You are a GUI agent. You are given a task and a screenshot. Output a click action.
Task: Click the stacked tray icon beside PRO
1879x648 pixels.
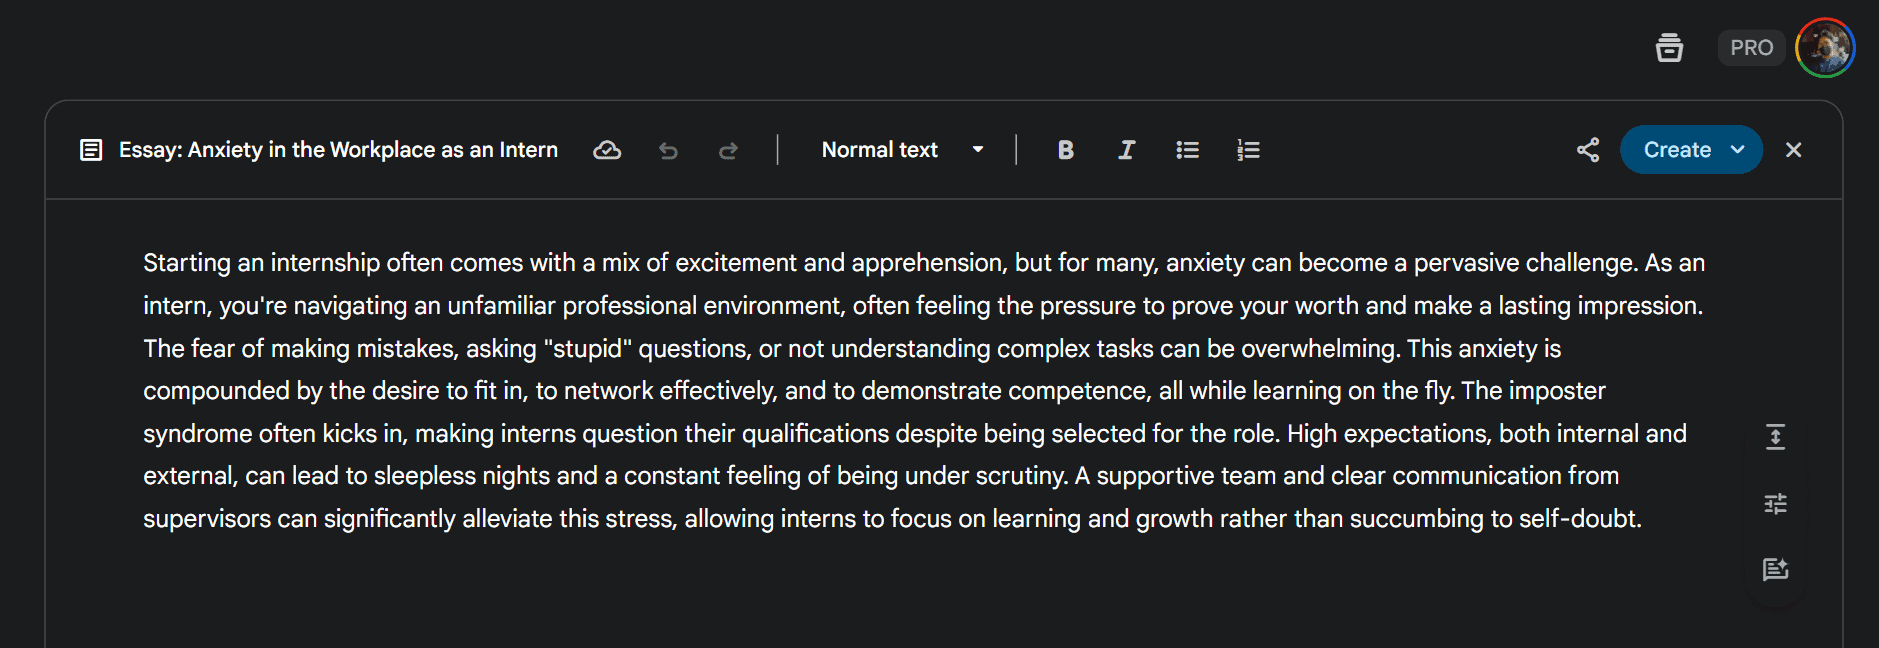[x=1669, y=47]
